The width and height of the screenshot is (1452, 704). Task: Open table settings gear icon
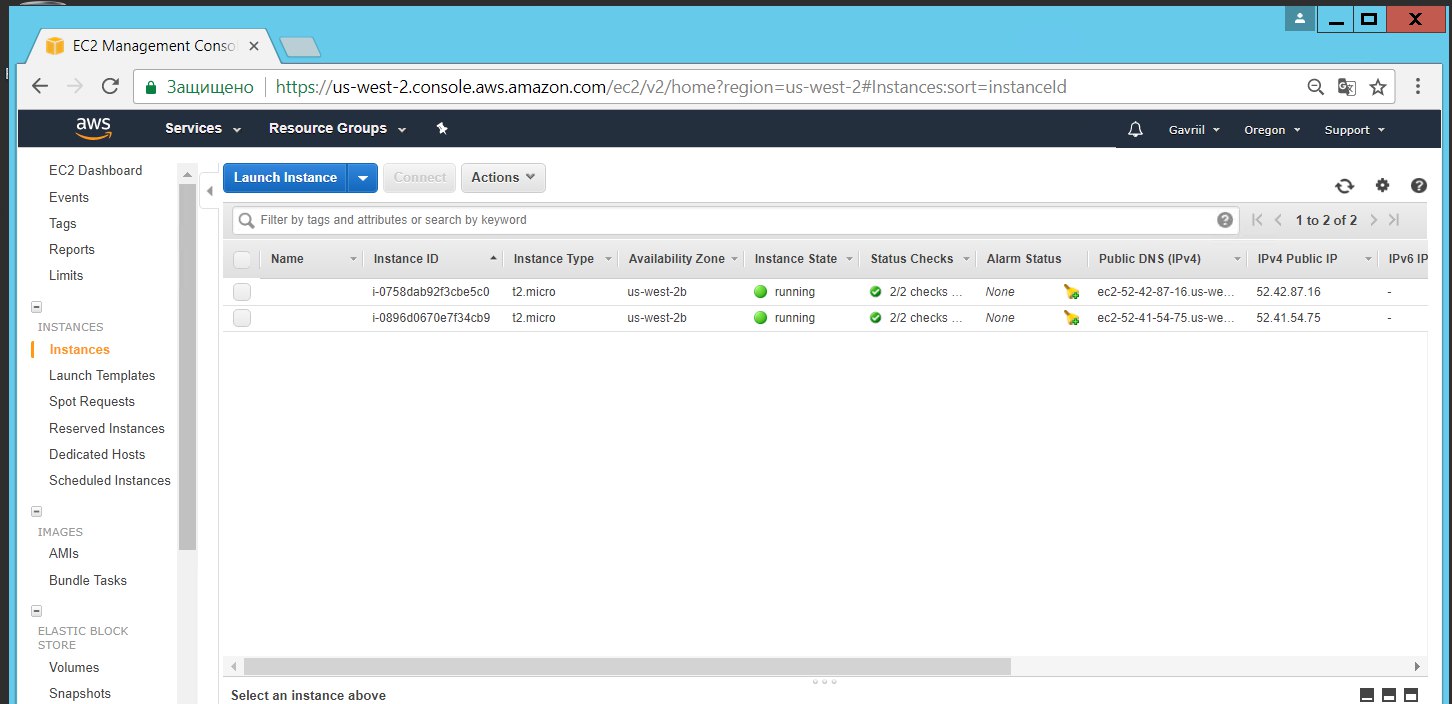coord(1382,185)
